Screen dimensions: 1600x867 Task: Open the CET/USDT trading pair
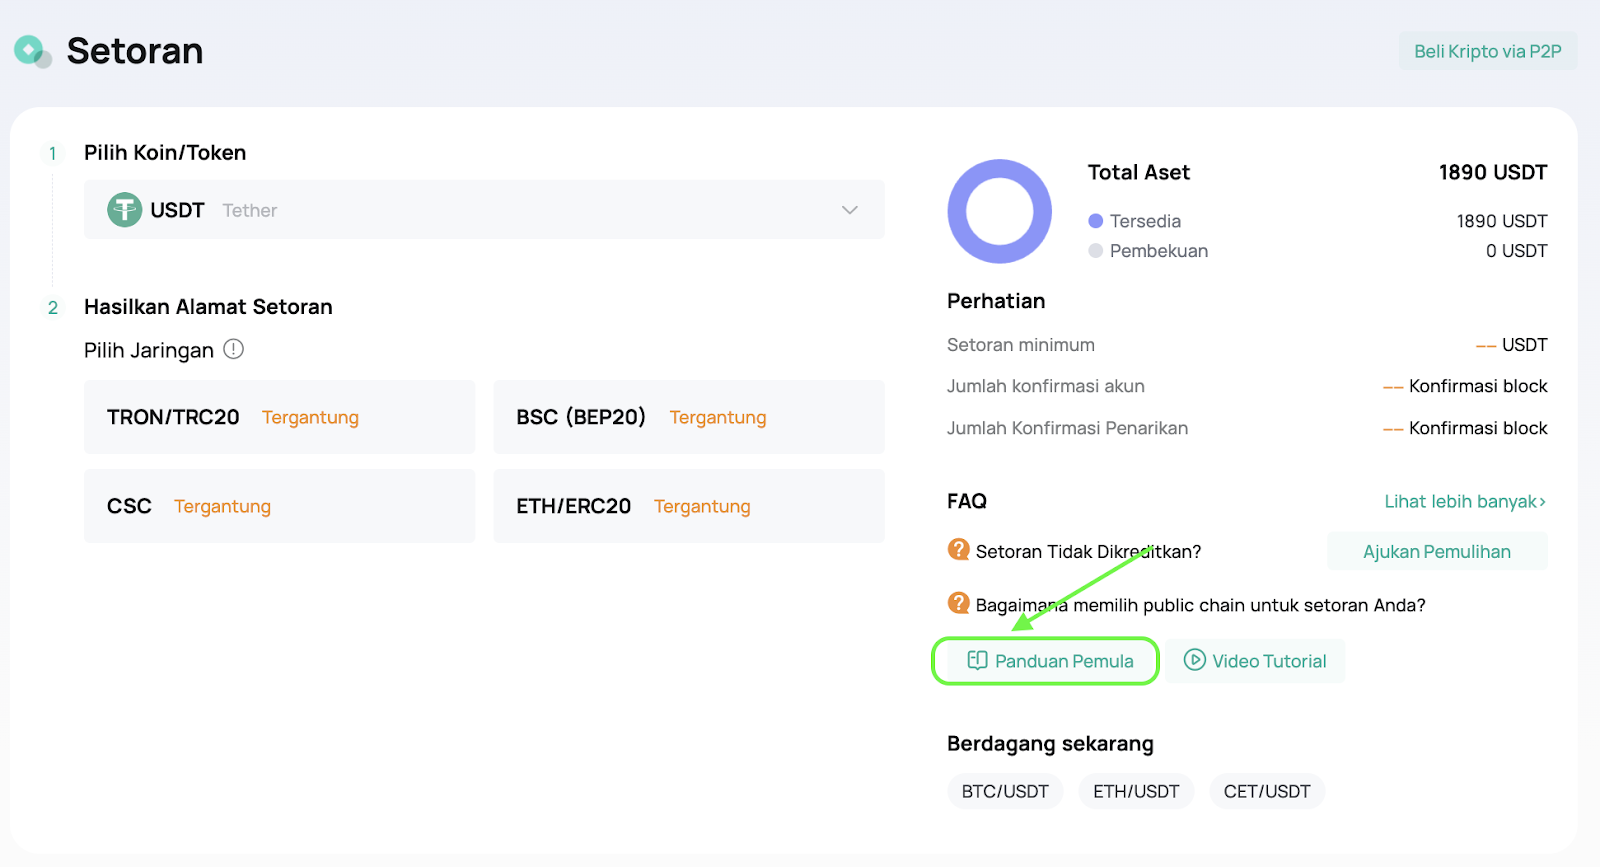tap(1267, 791)
